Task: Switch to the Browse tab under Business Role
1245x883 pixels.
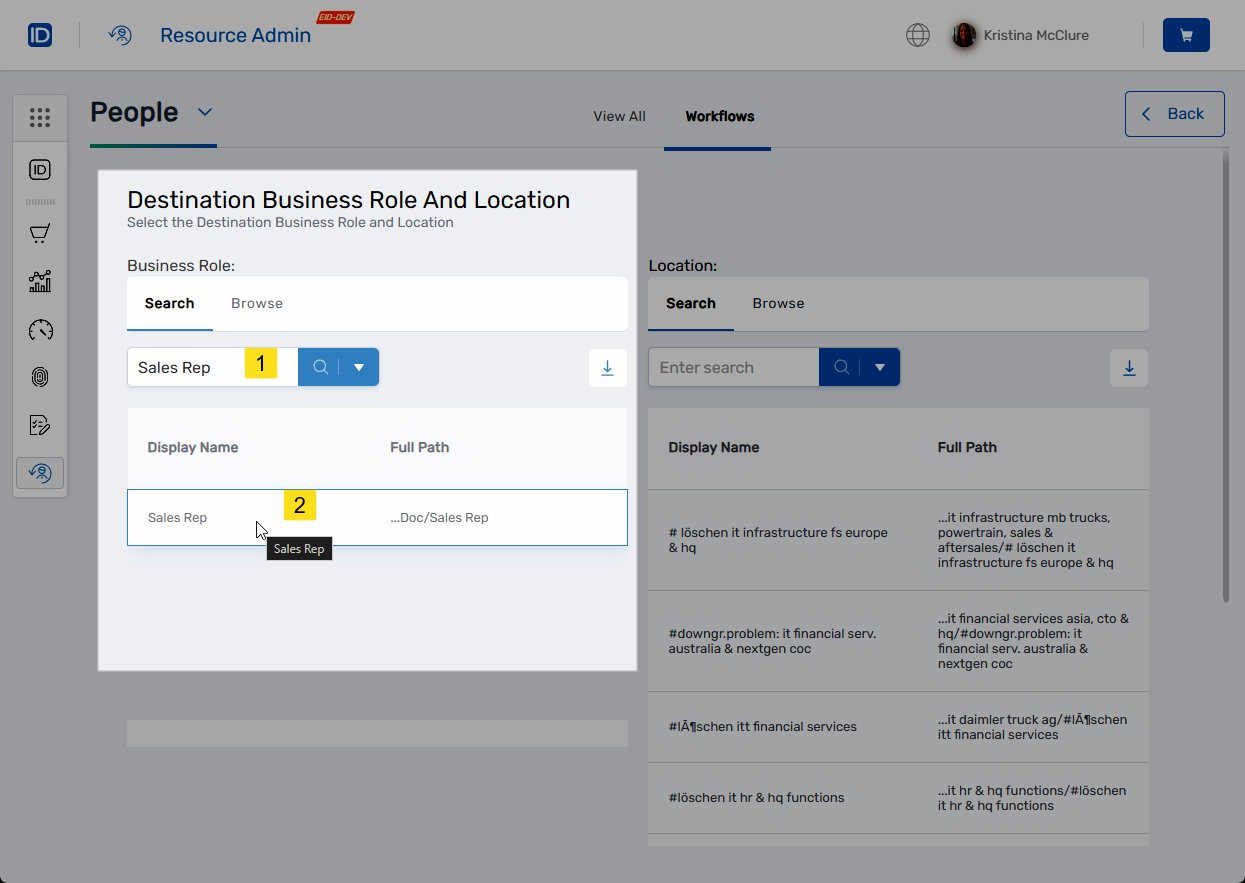Action: click(x=256, y=302)
